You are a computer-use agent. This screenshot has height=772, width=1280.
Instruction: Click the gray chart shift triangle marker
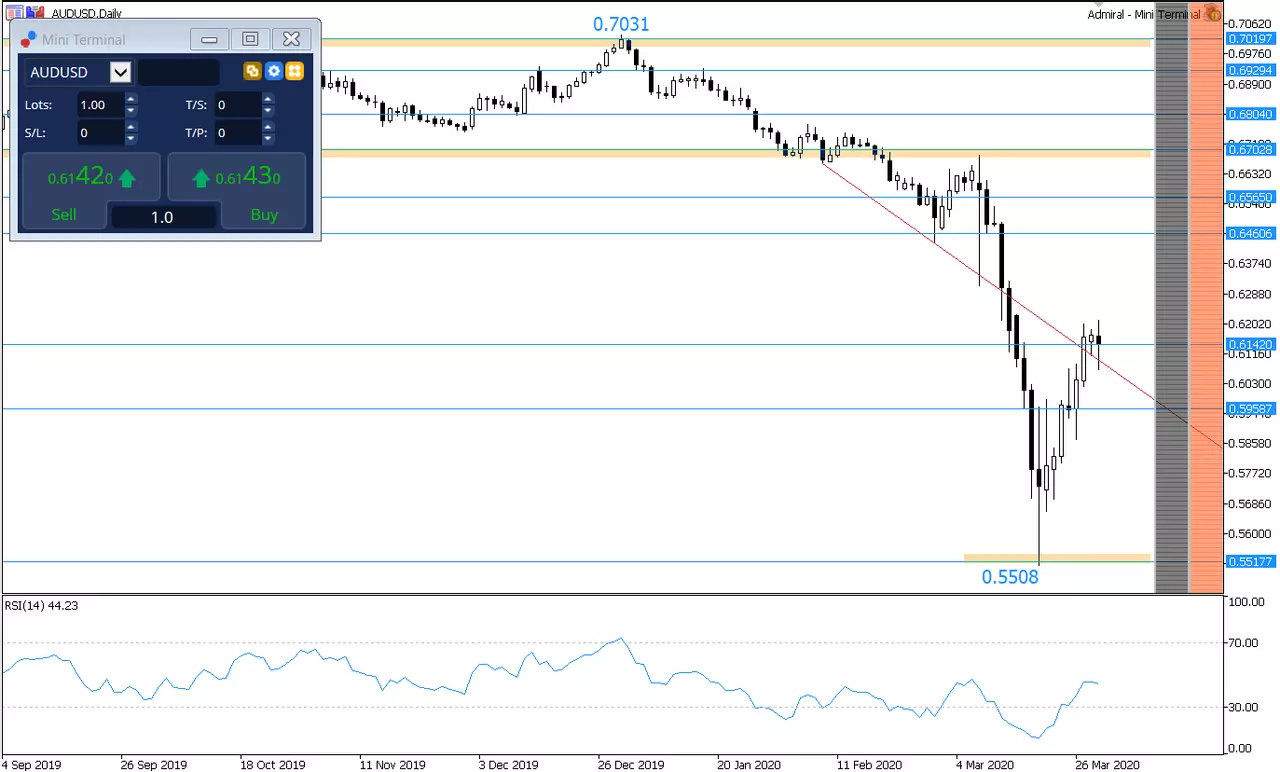coord(1099,5)
